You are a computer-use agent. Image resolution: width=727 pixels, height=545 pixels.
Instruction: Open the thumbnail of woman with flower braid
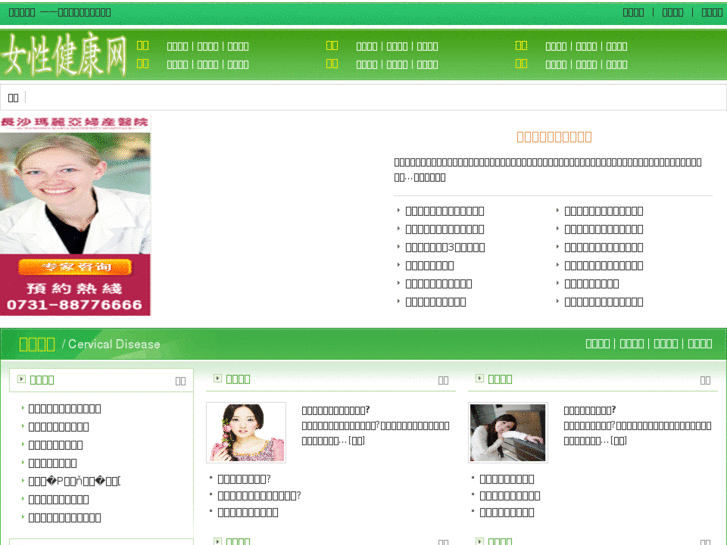pos(246,432)
